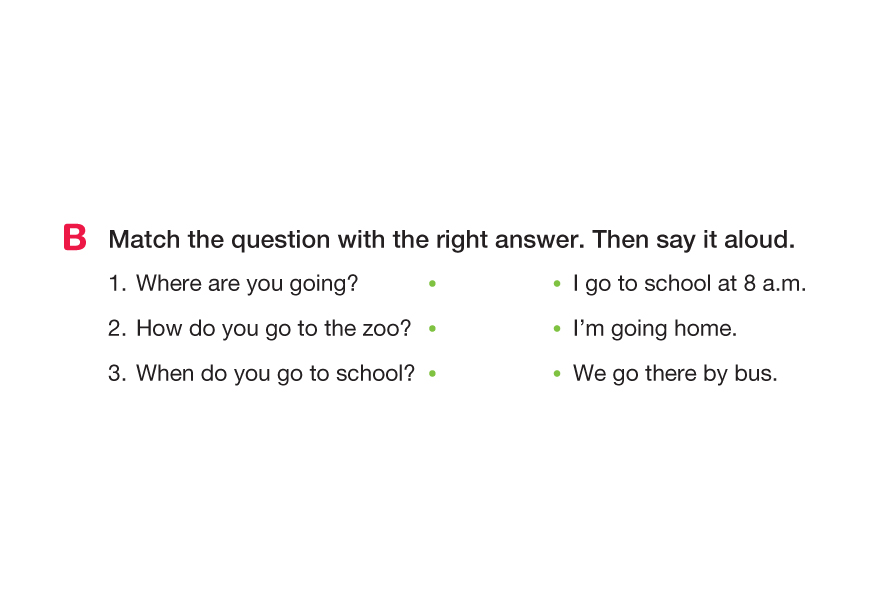873x612 pixels.
Task: Click the number 2 list marker
Action: pyautogui.click(x=117, y=329)
